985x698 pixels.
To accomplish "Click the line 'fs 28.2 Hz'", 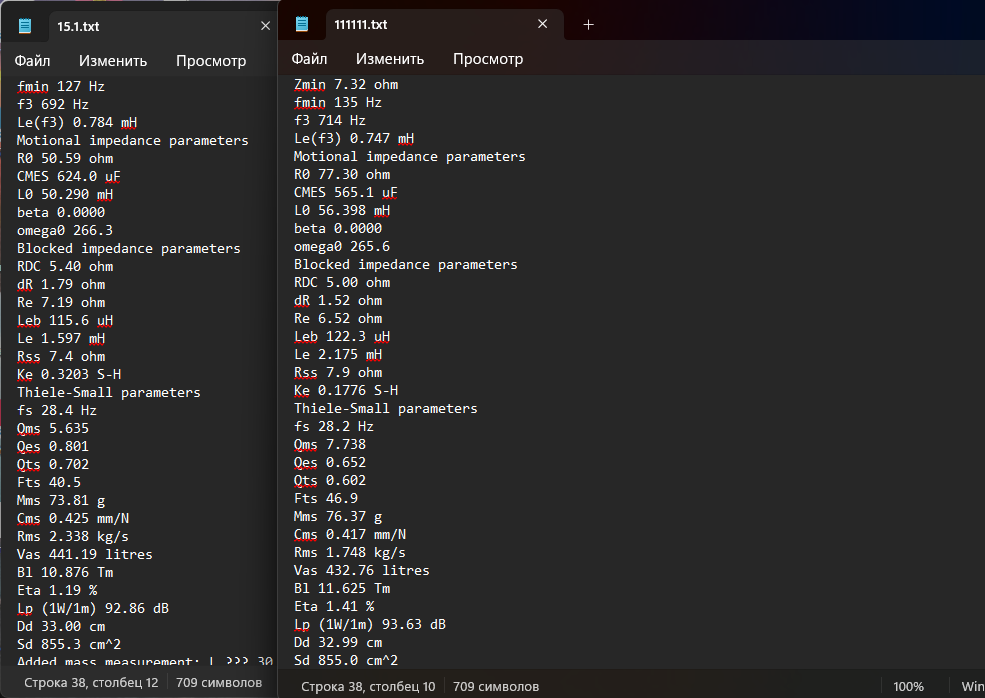I will pyautogui.click(x=334, y=427).
